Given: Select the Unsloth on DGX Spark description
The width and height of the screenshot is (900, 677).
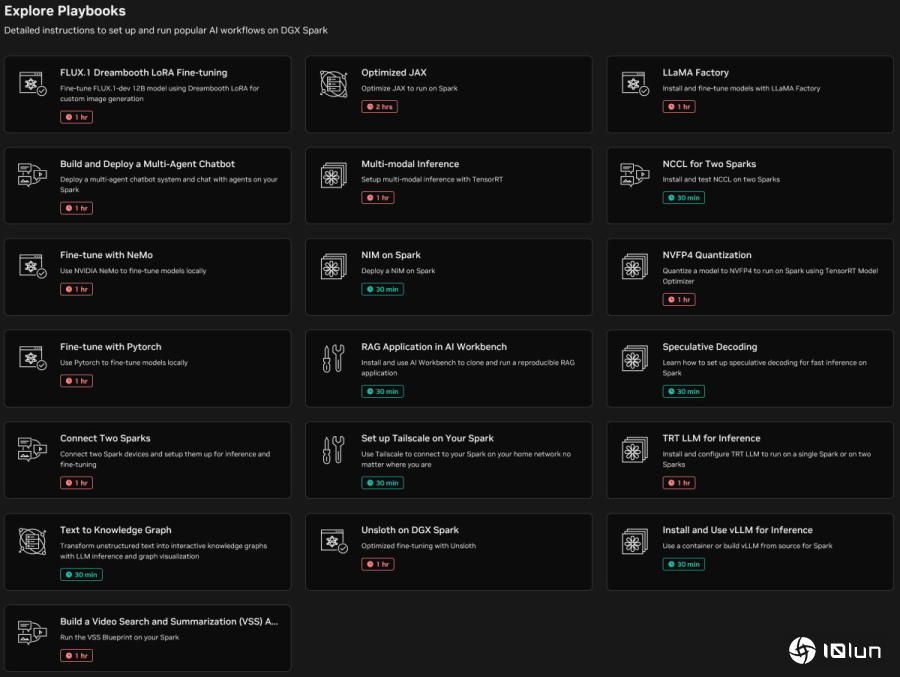Looking at the screenshot, I should (x=418, y=546).
